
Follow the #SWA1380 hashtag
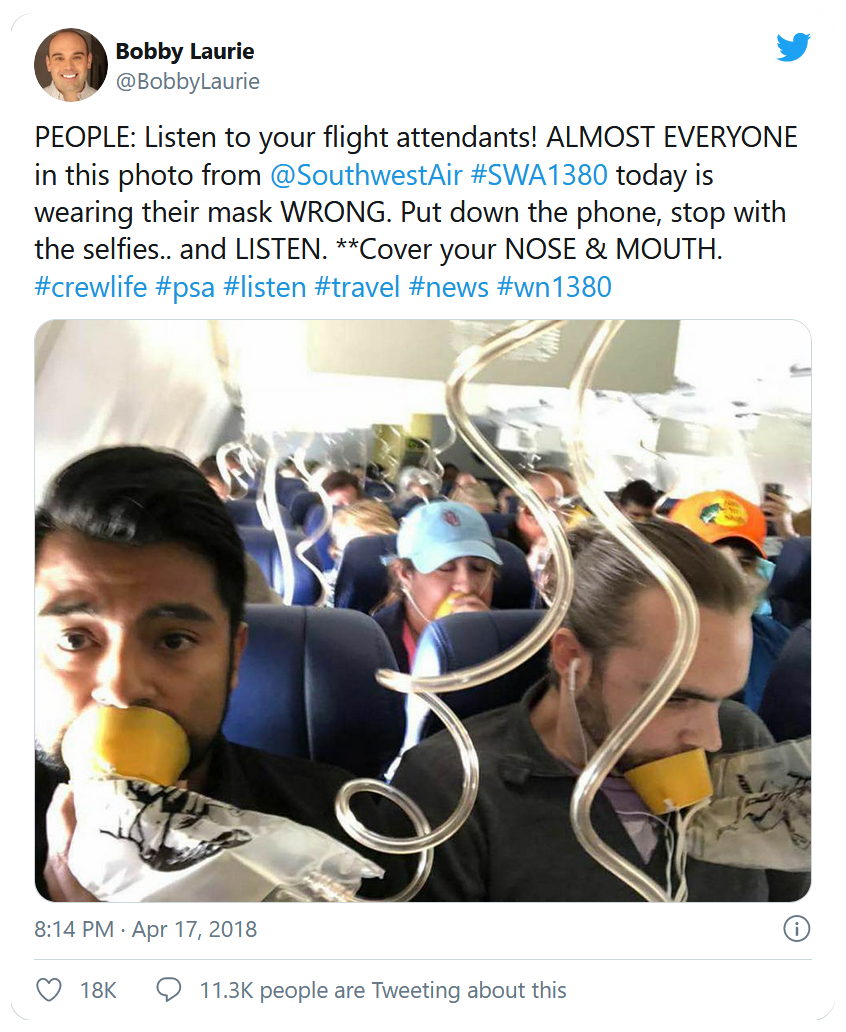point(538,175)
